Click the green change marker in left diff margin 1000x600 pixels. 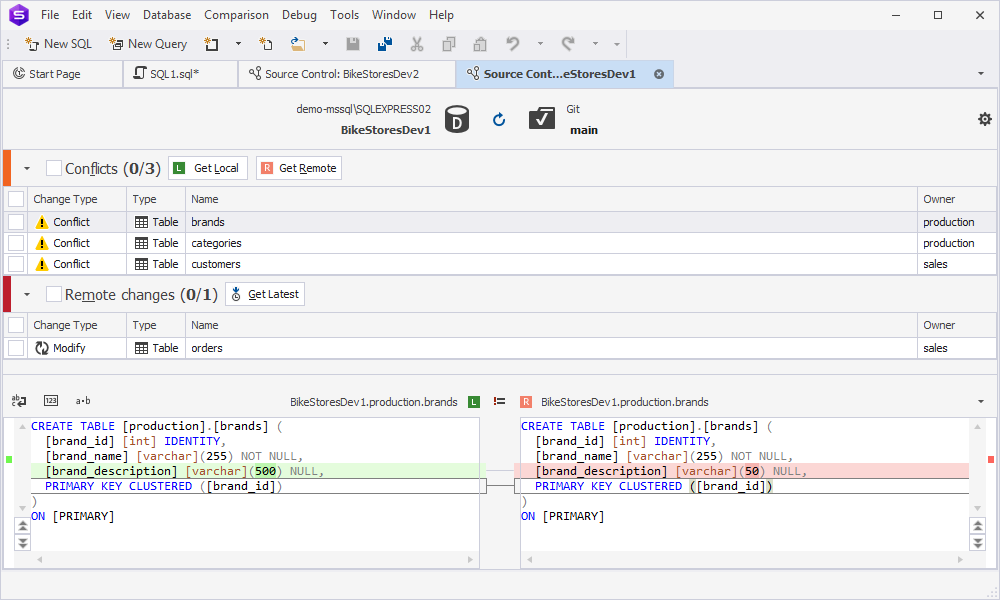coord(9,459)
